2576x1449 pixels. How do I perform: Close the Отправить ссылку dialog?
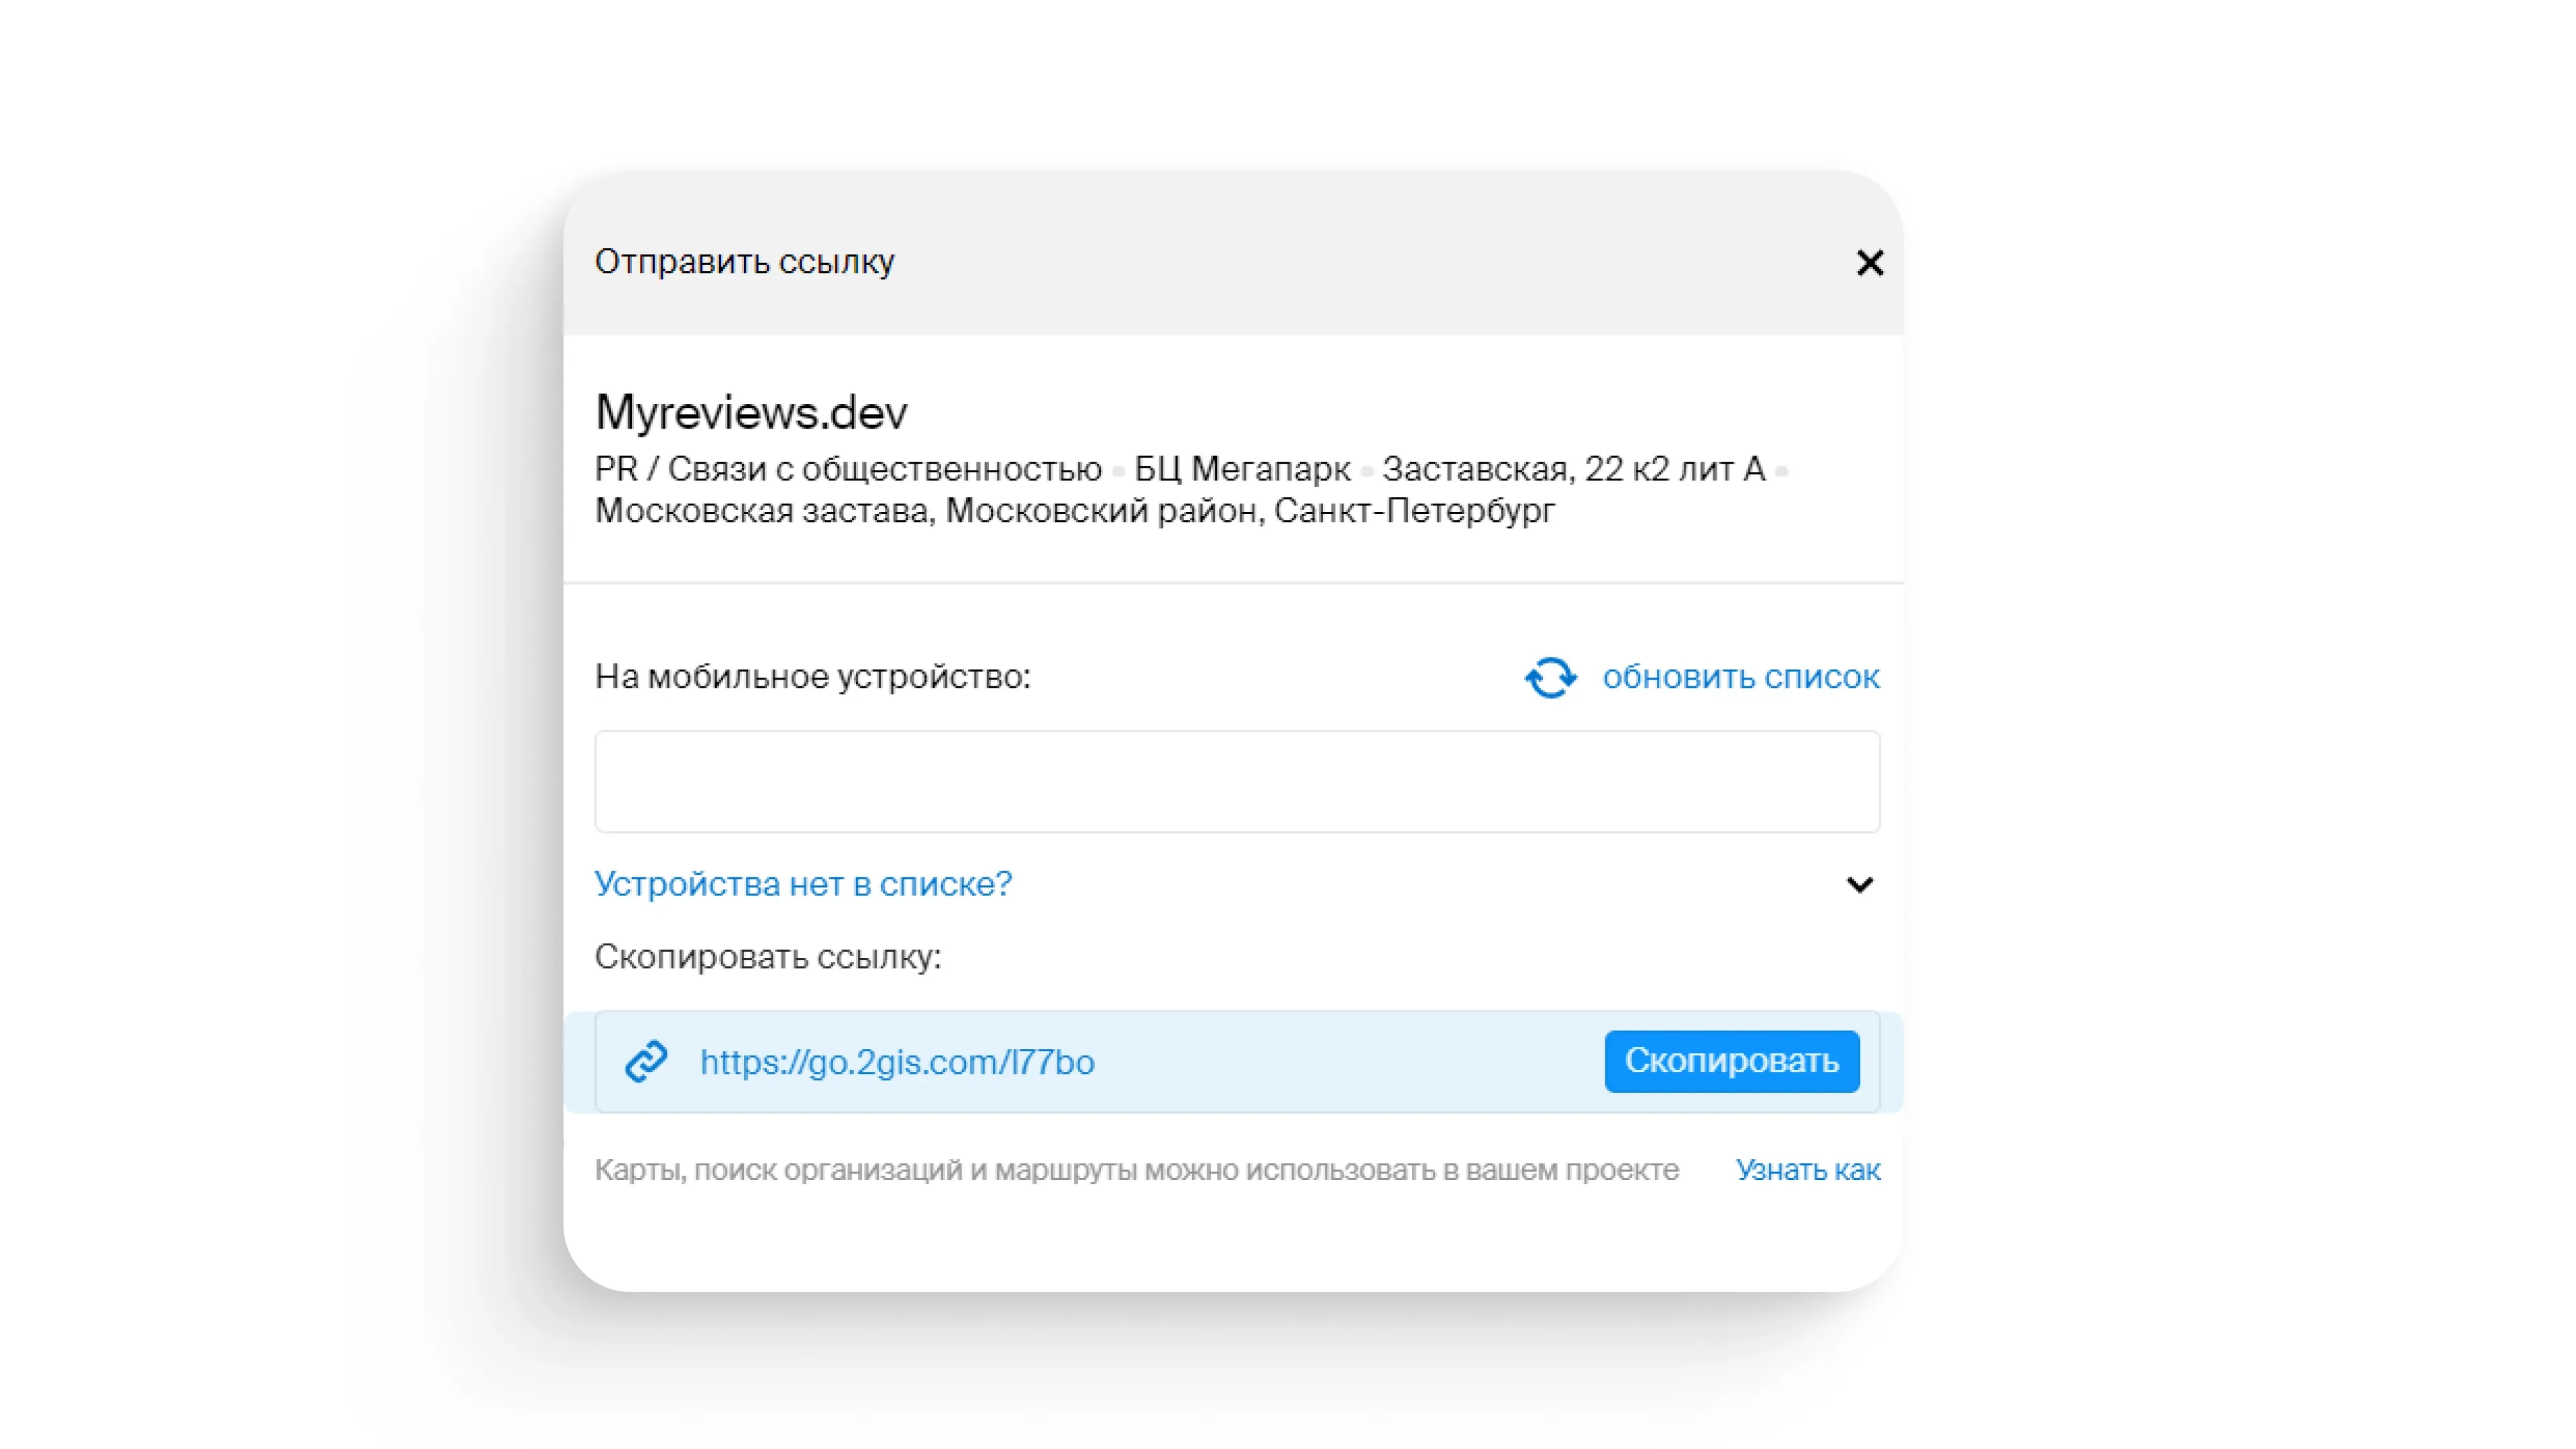(x=1869, y=263)
